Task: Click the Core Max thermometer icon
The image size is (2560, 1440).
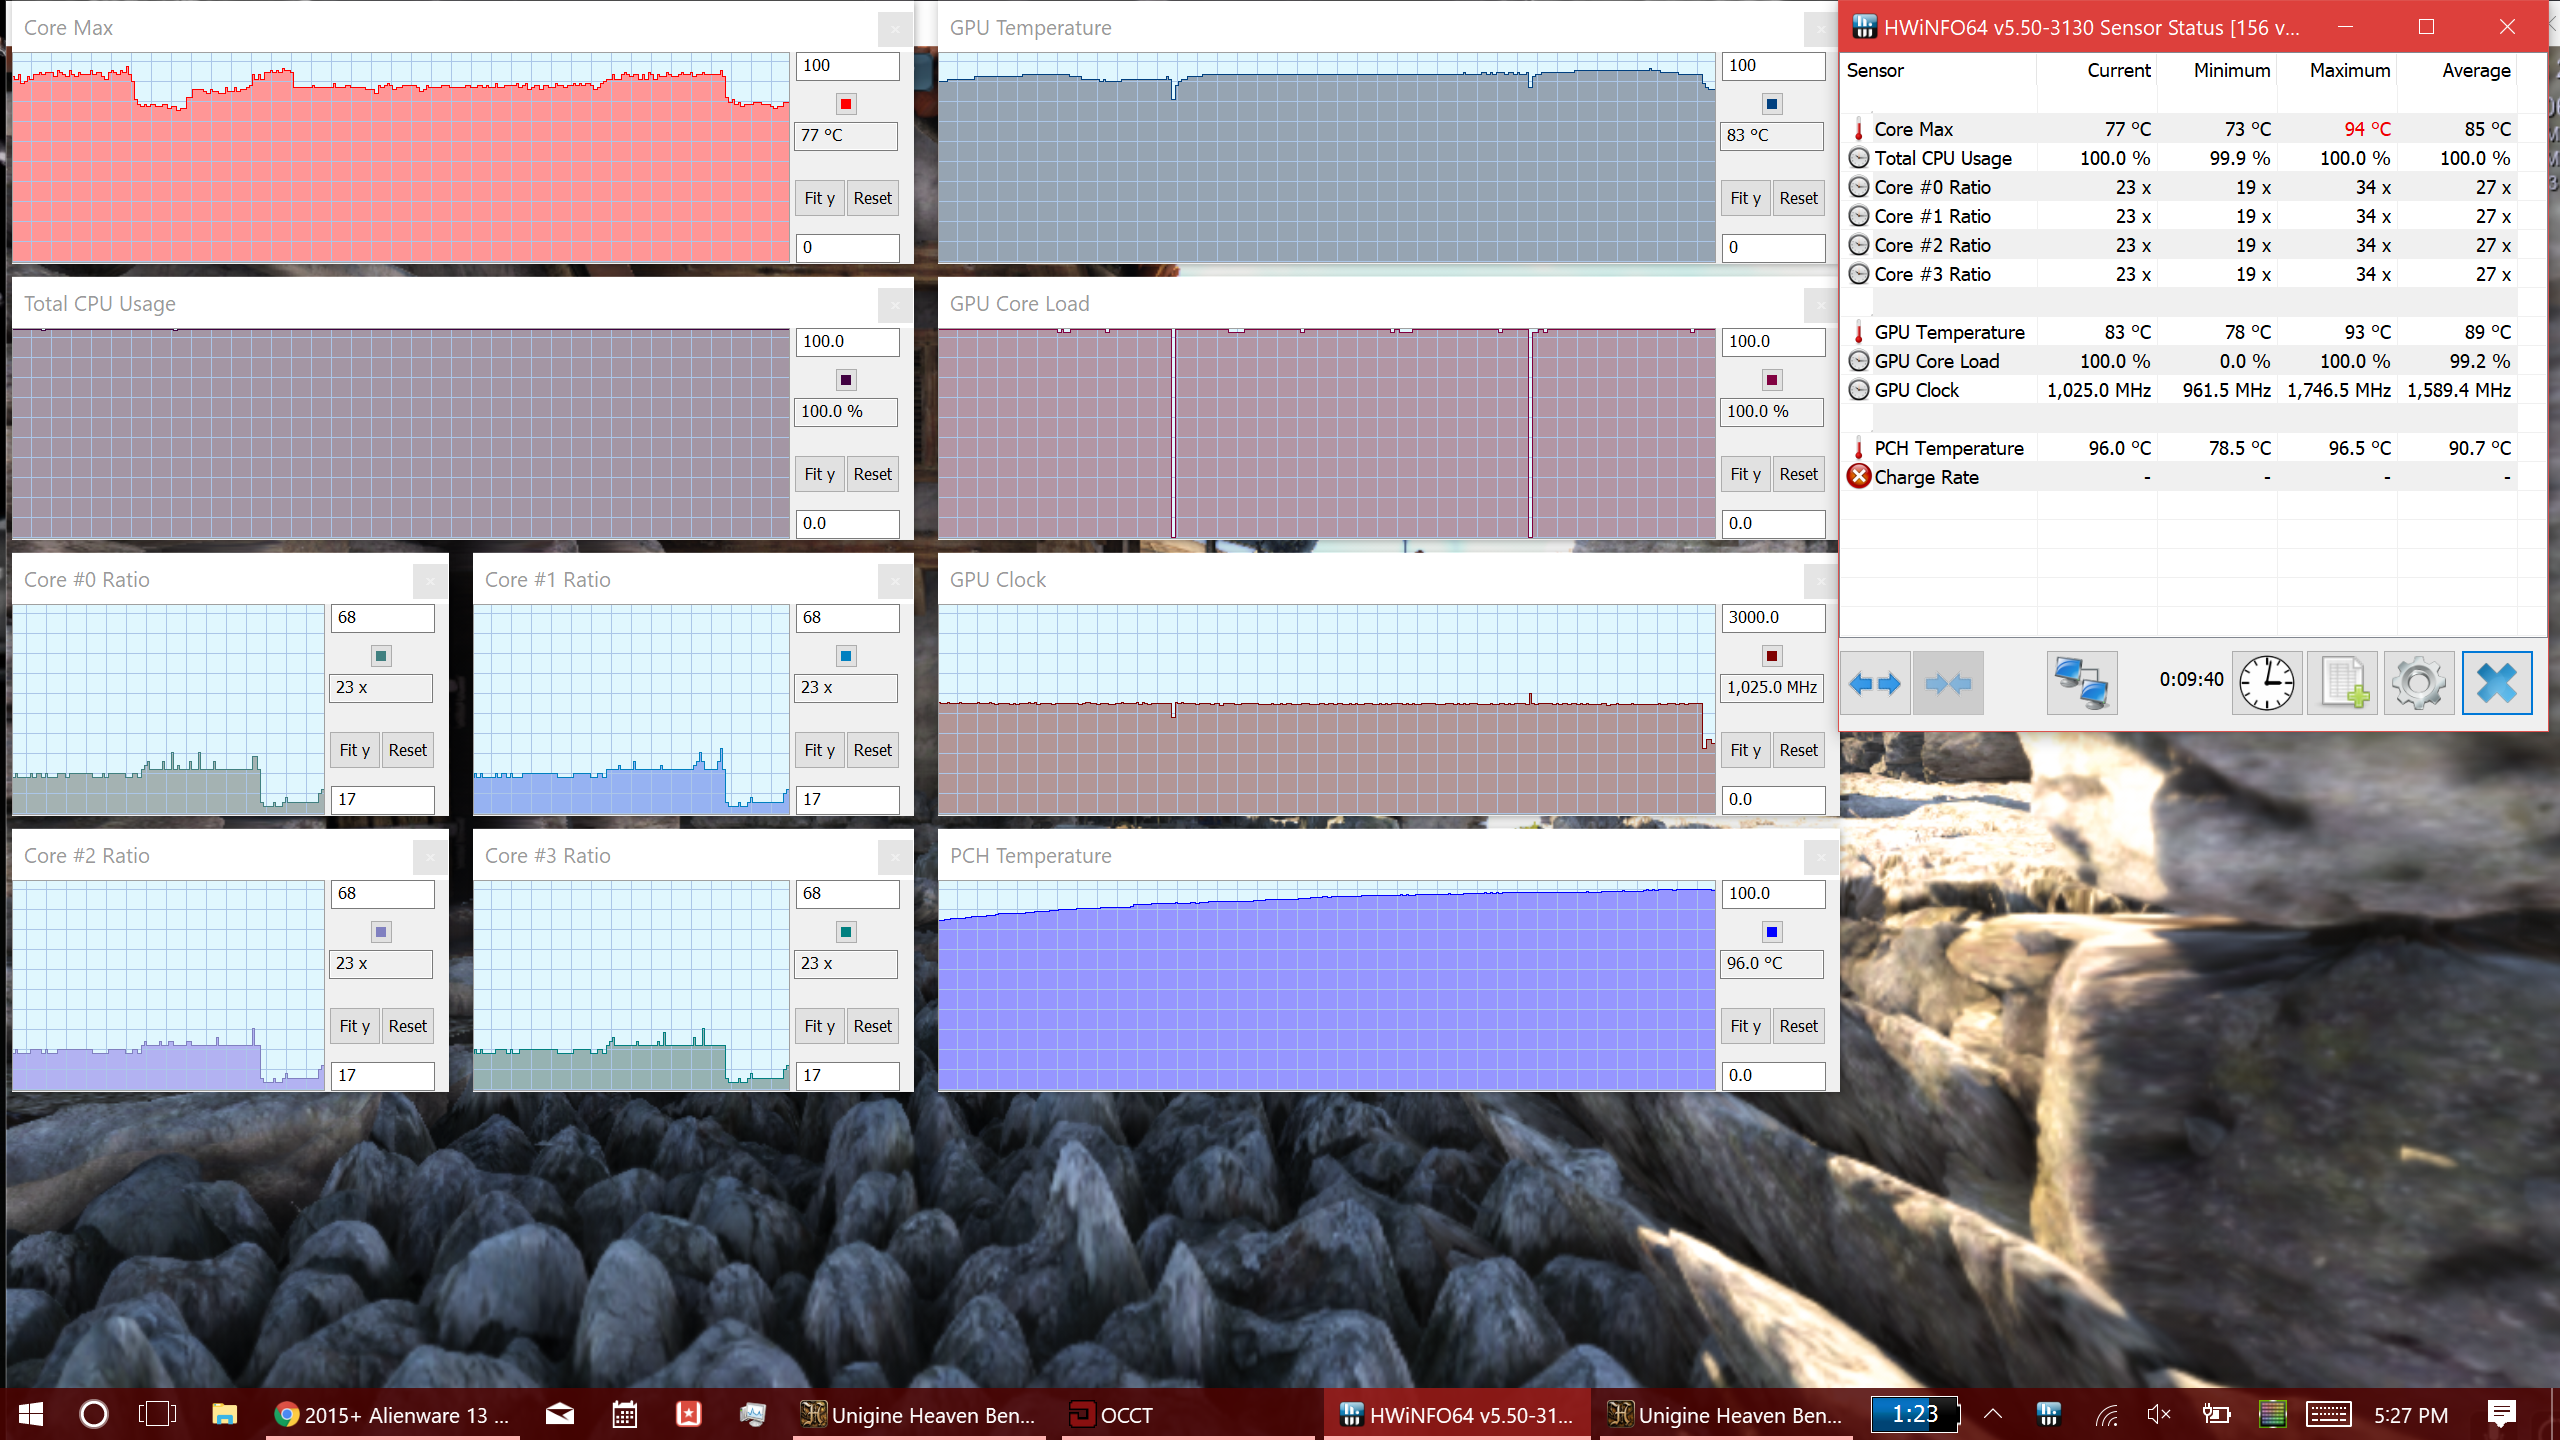Action: [1859, 129]
